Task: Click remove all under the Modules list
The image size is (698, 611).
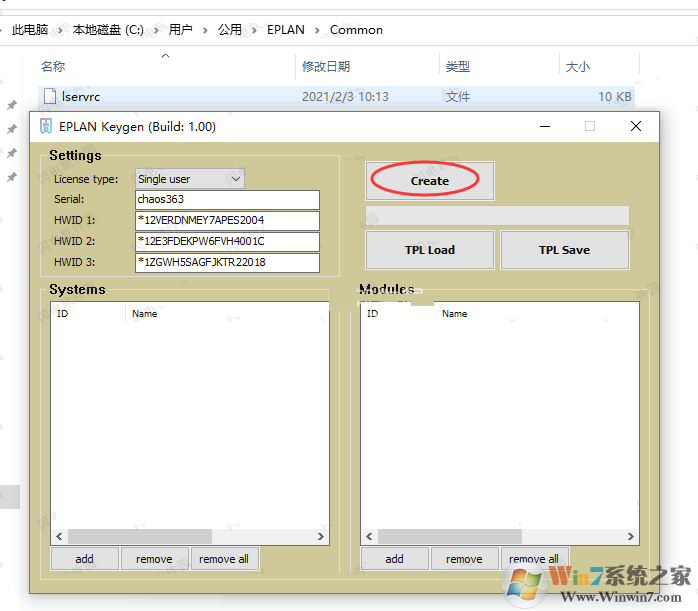Action: coord(534,559)
